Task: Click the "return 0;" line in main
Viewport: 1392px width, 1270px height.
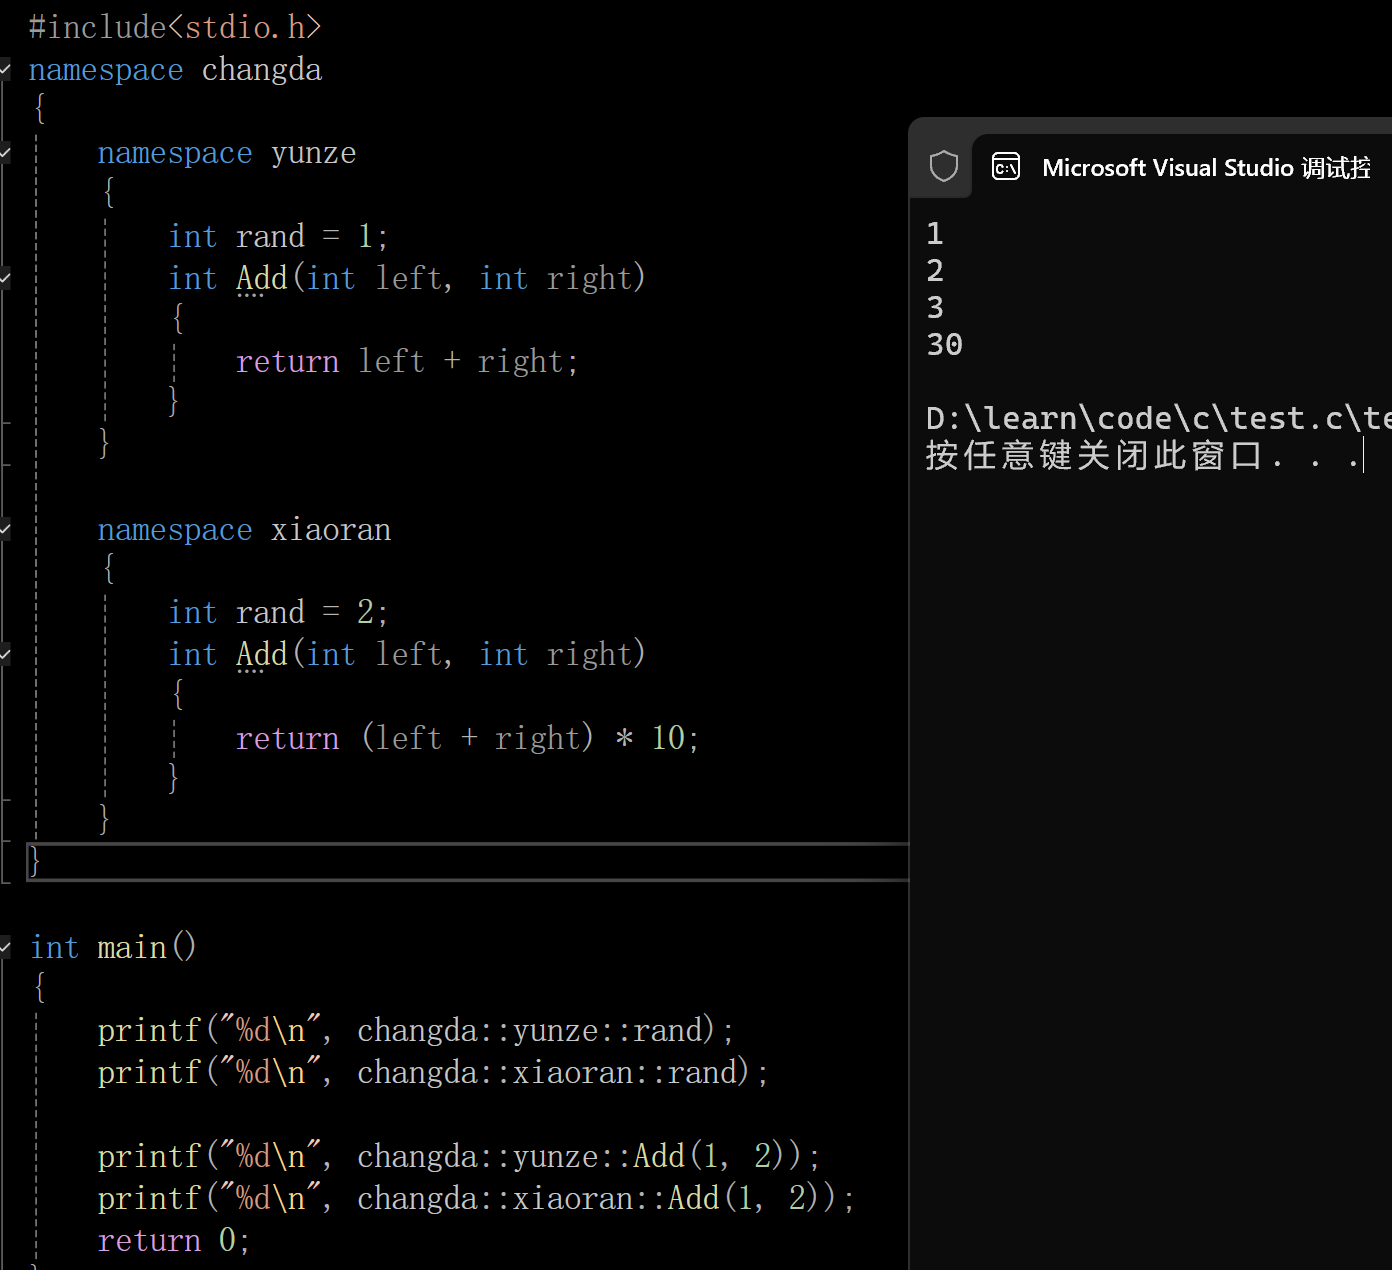Action: pos(173,1240)
